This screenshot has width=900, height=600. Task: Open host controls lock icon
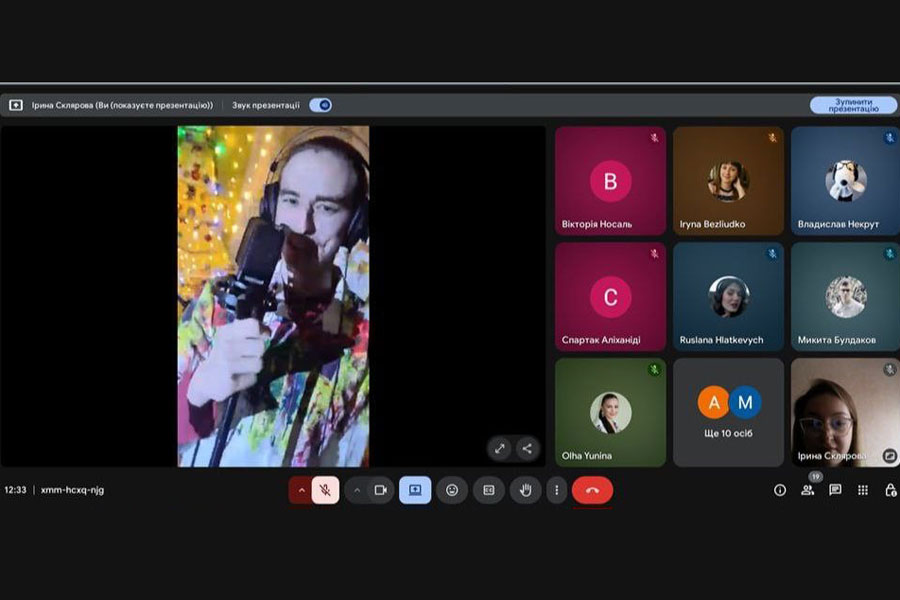[x=890, y=490]
